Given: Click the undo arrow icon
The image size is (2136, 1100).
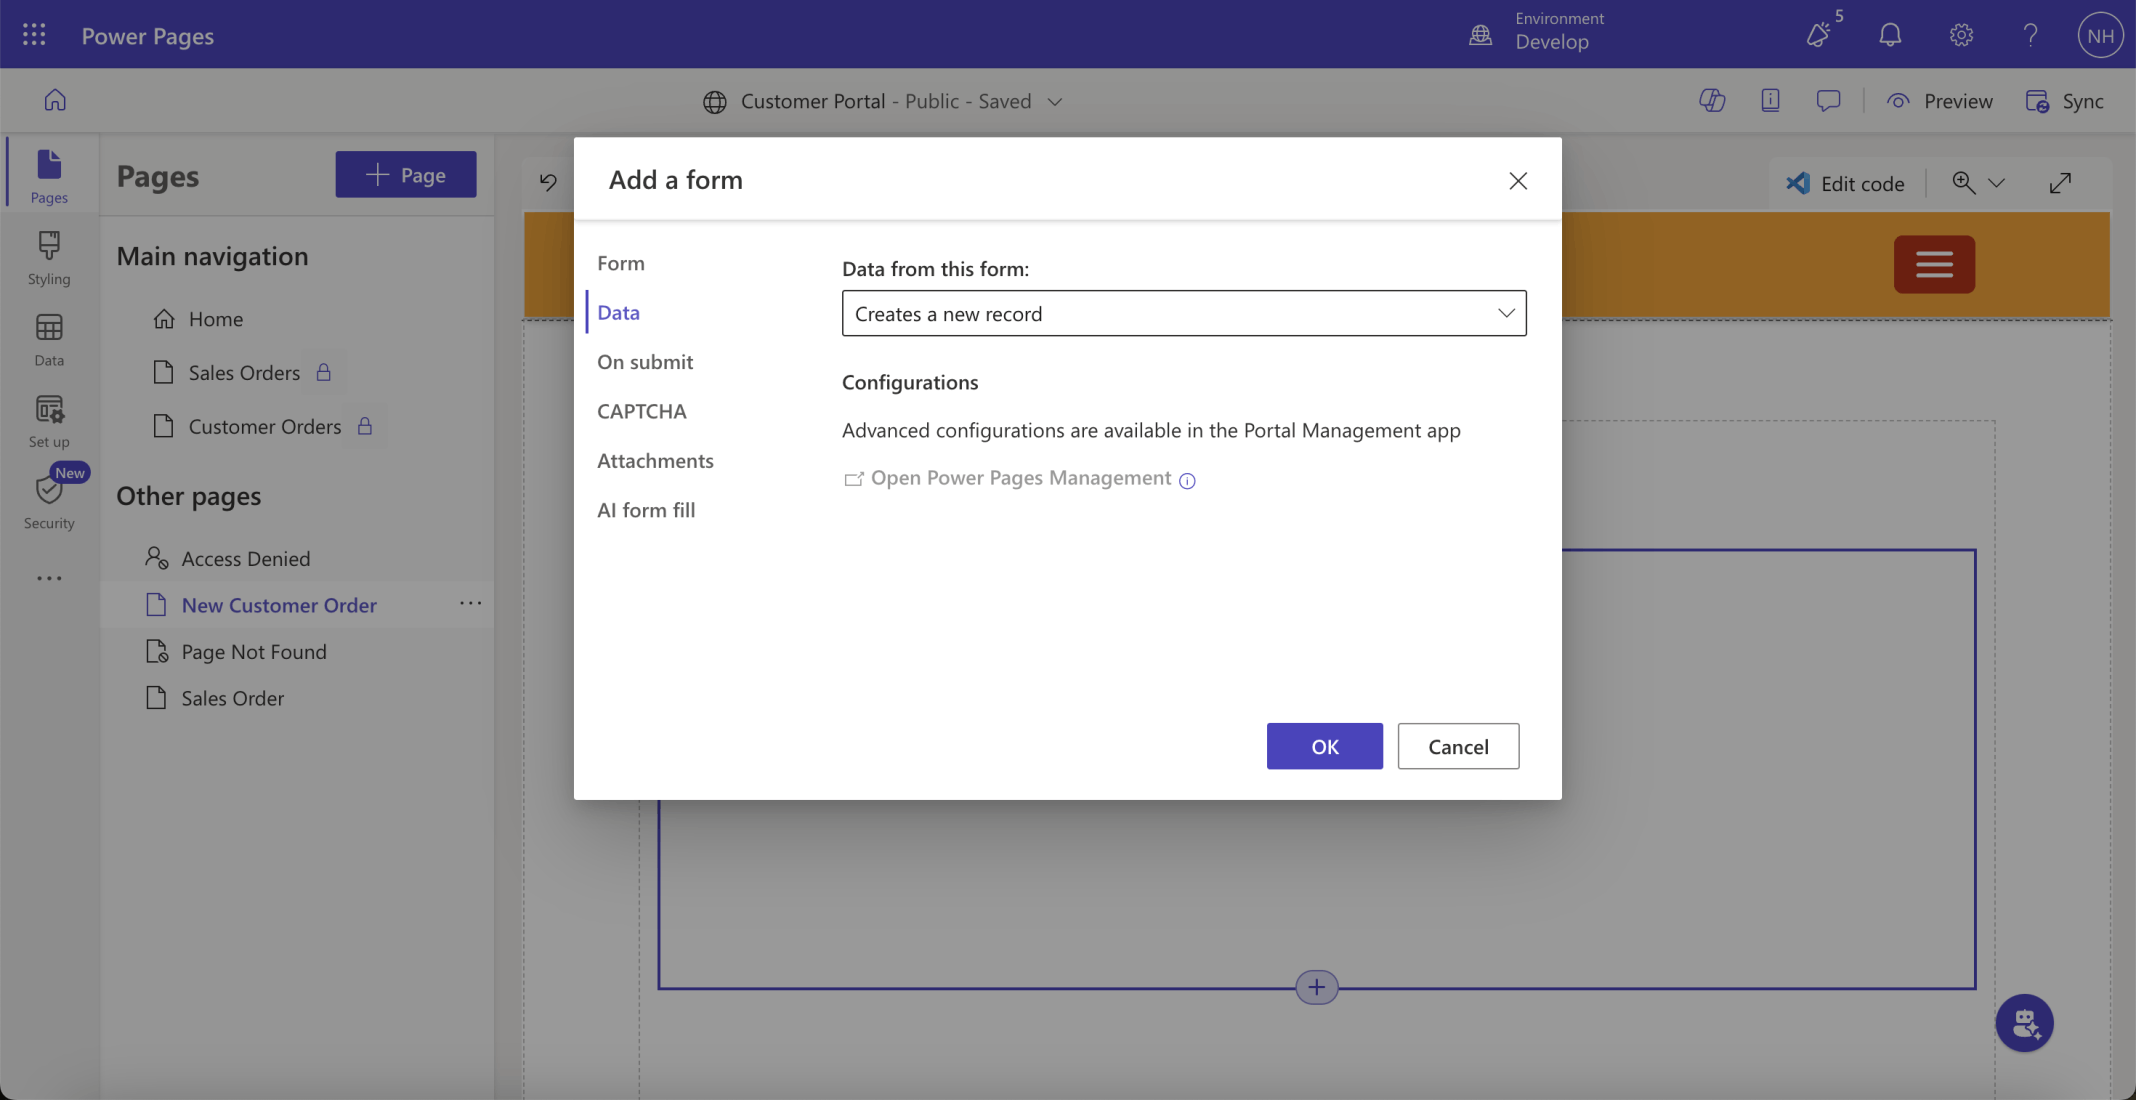Looking at the screenshot, I should point(548,182).
